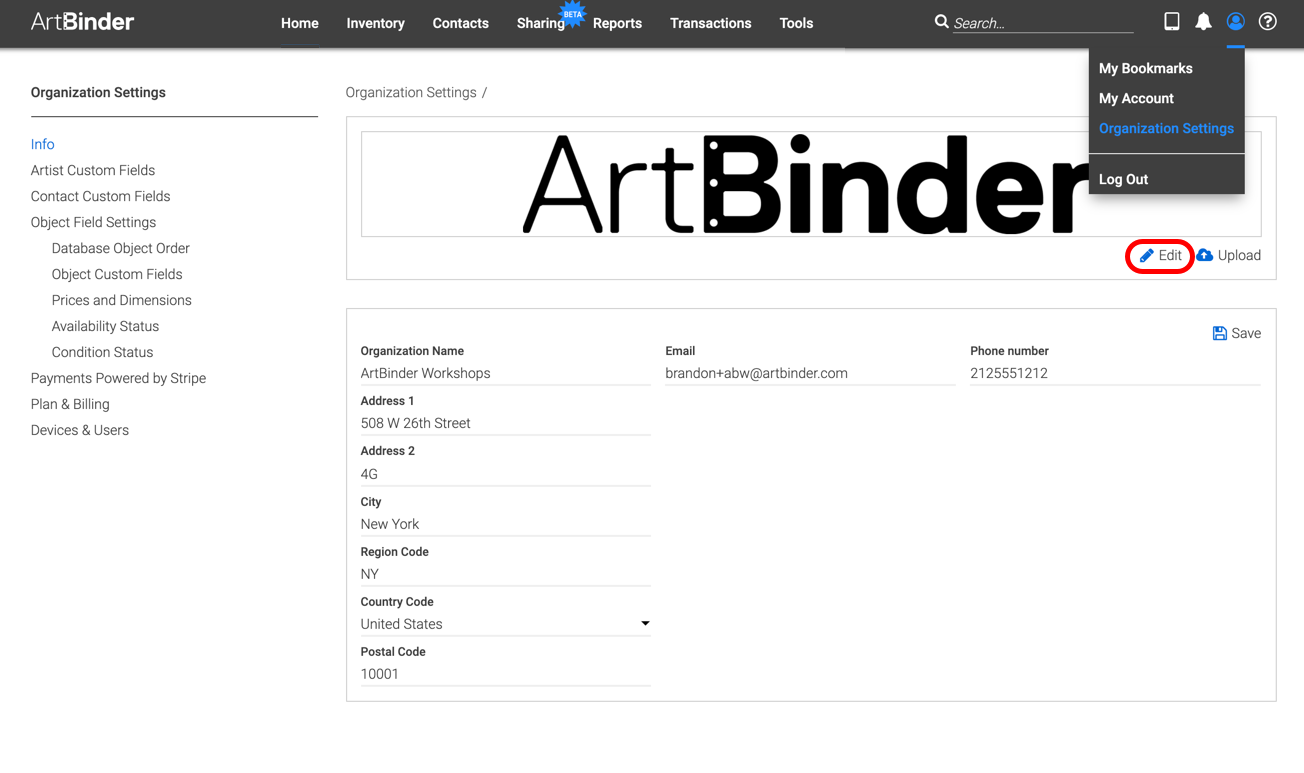The image size is (1304, 773).
Task: Click the Organization Settings breadcrumb
Action: (411, 92)
